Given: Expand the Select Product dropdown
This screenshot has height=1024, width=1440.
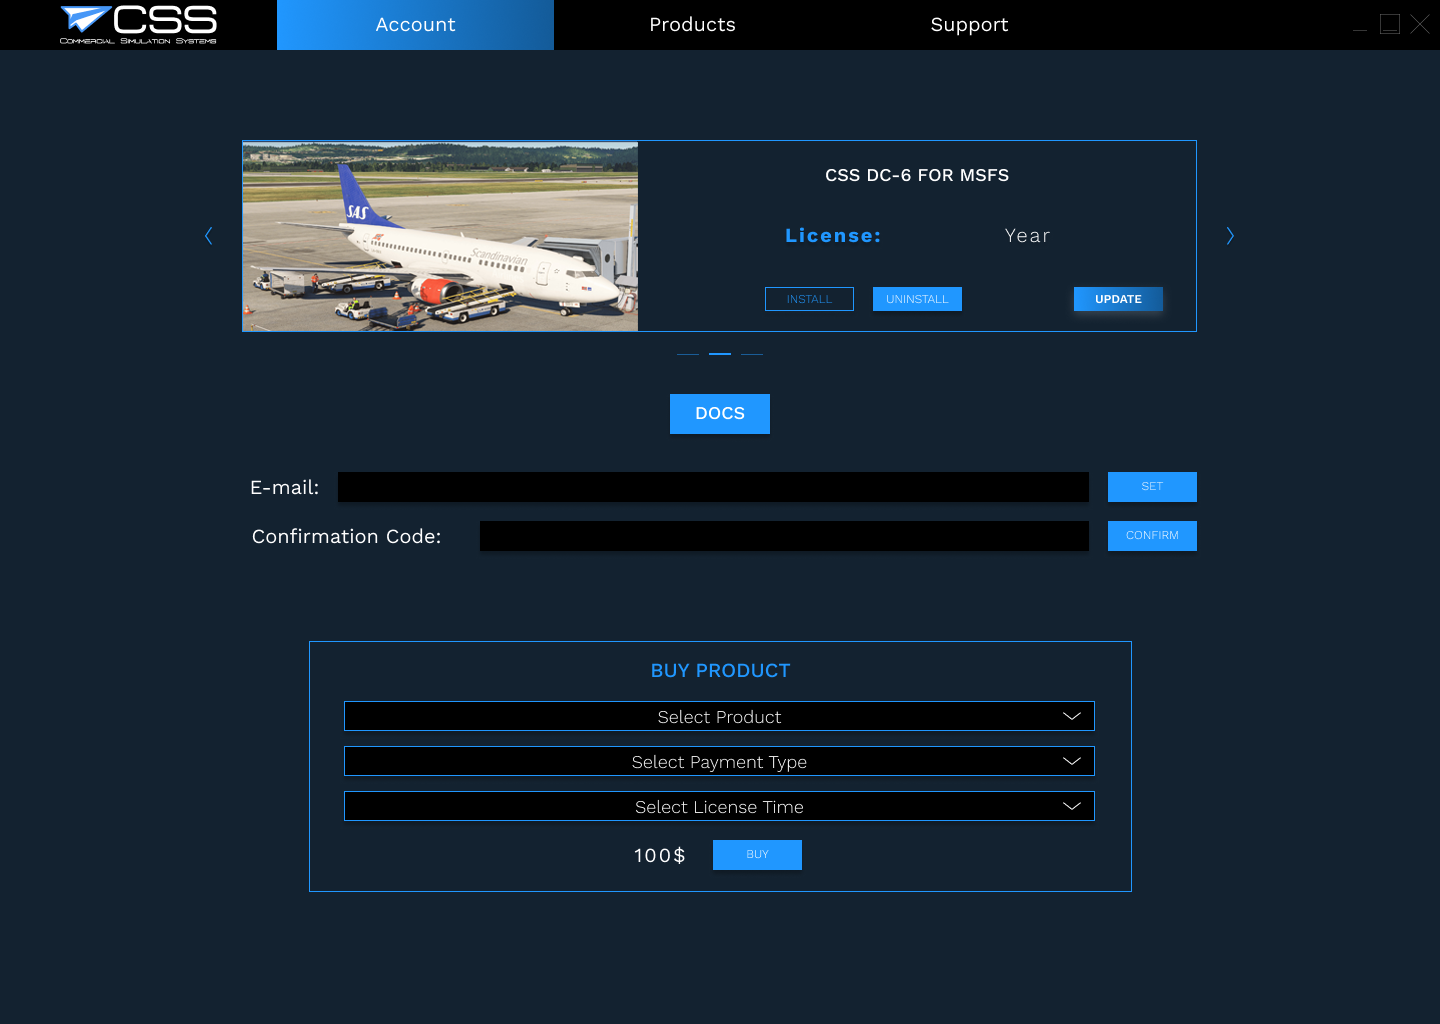Looking at the screenshot, I should click(719, 716).
